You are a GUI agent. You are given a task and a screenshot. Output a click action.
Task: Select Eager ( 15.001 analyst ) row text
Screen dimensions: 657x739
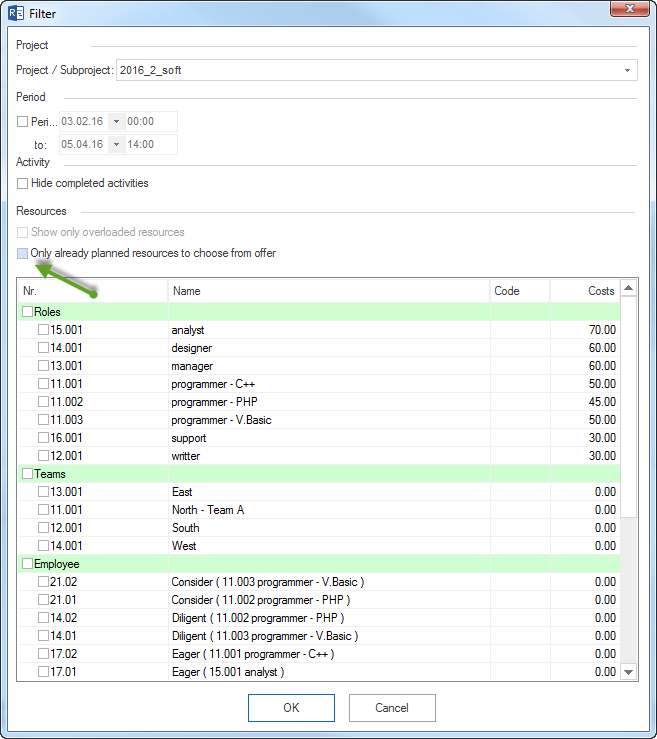228,672
